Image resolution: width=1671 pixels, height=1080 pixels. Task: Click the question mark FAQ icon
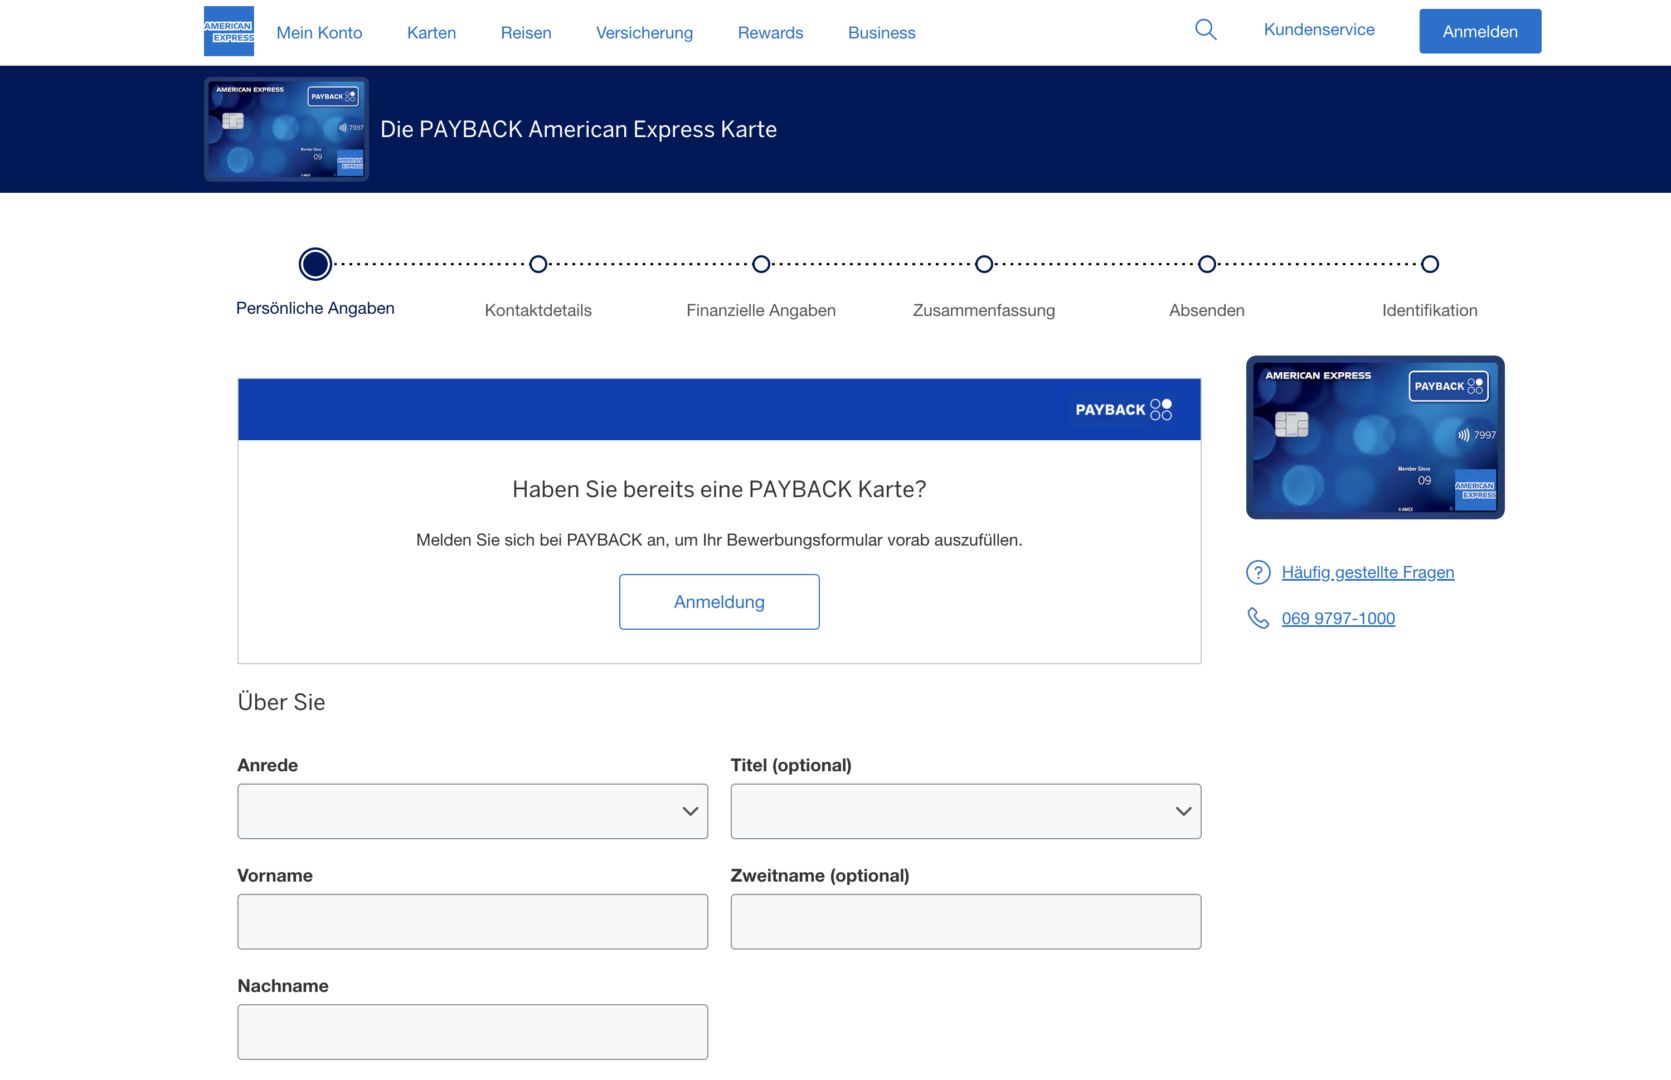(1258, 573)
